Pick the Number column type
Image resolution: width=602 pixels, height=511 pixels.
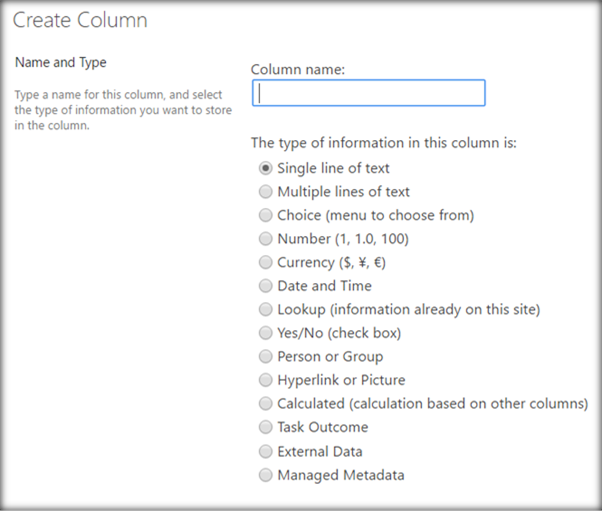[x=265, y=239]
